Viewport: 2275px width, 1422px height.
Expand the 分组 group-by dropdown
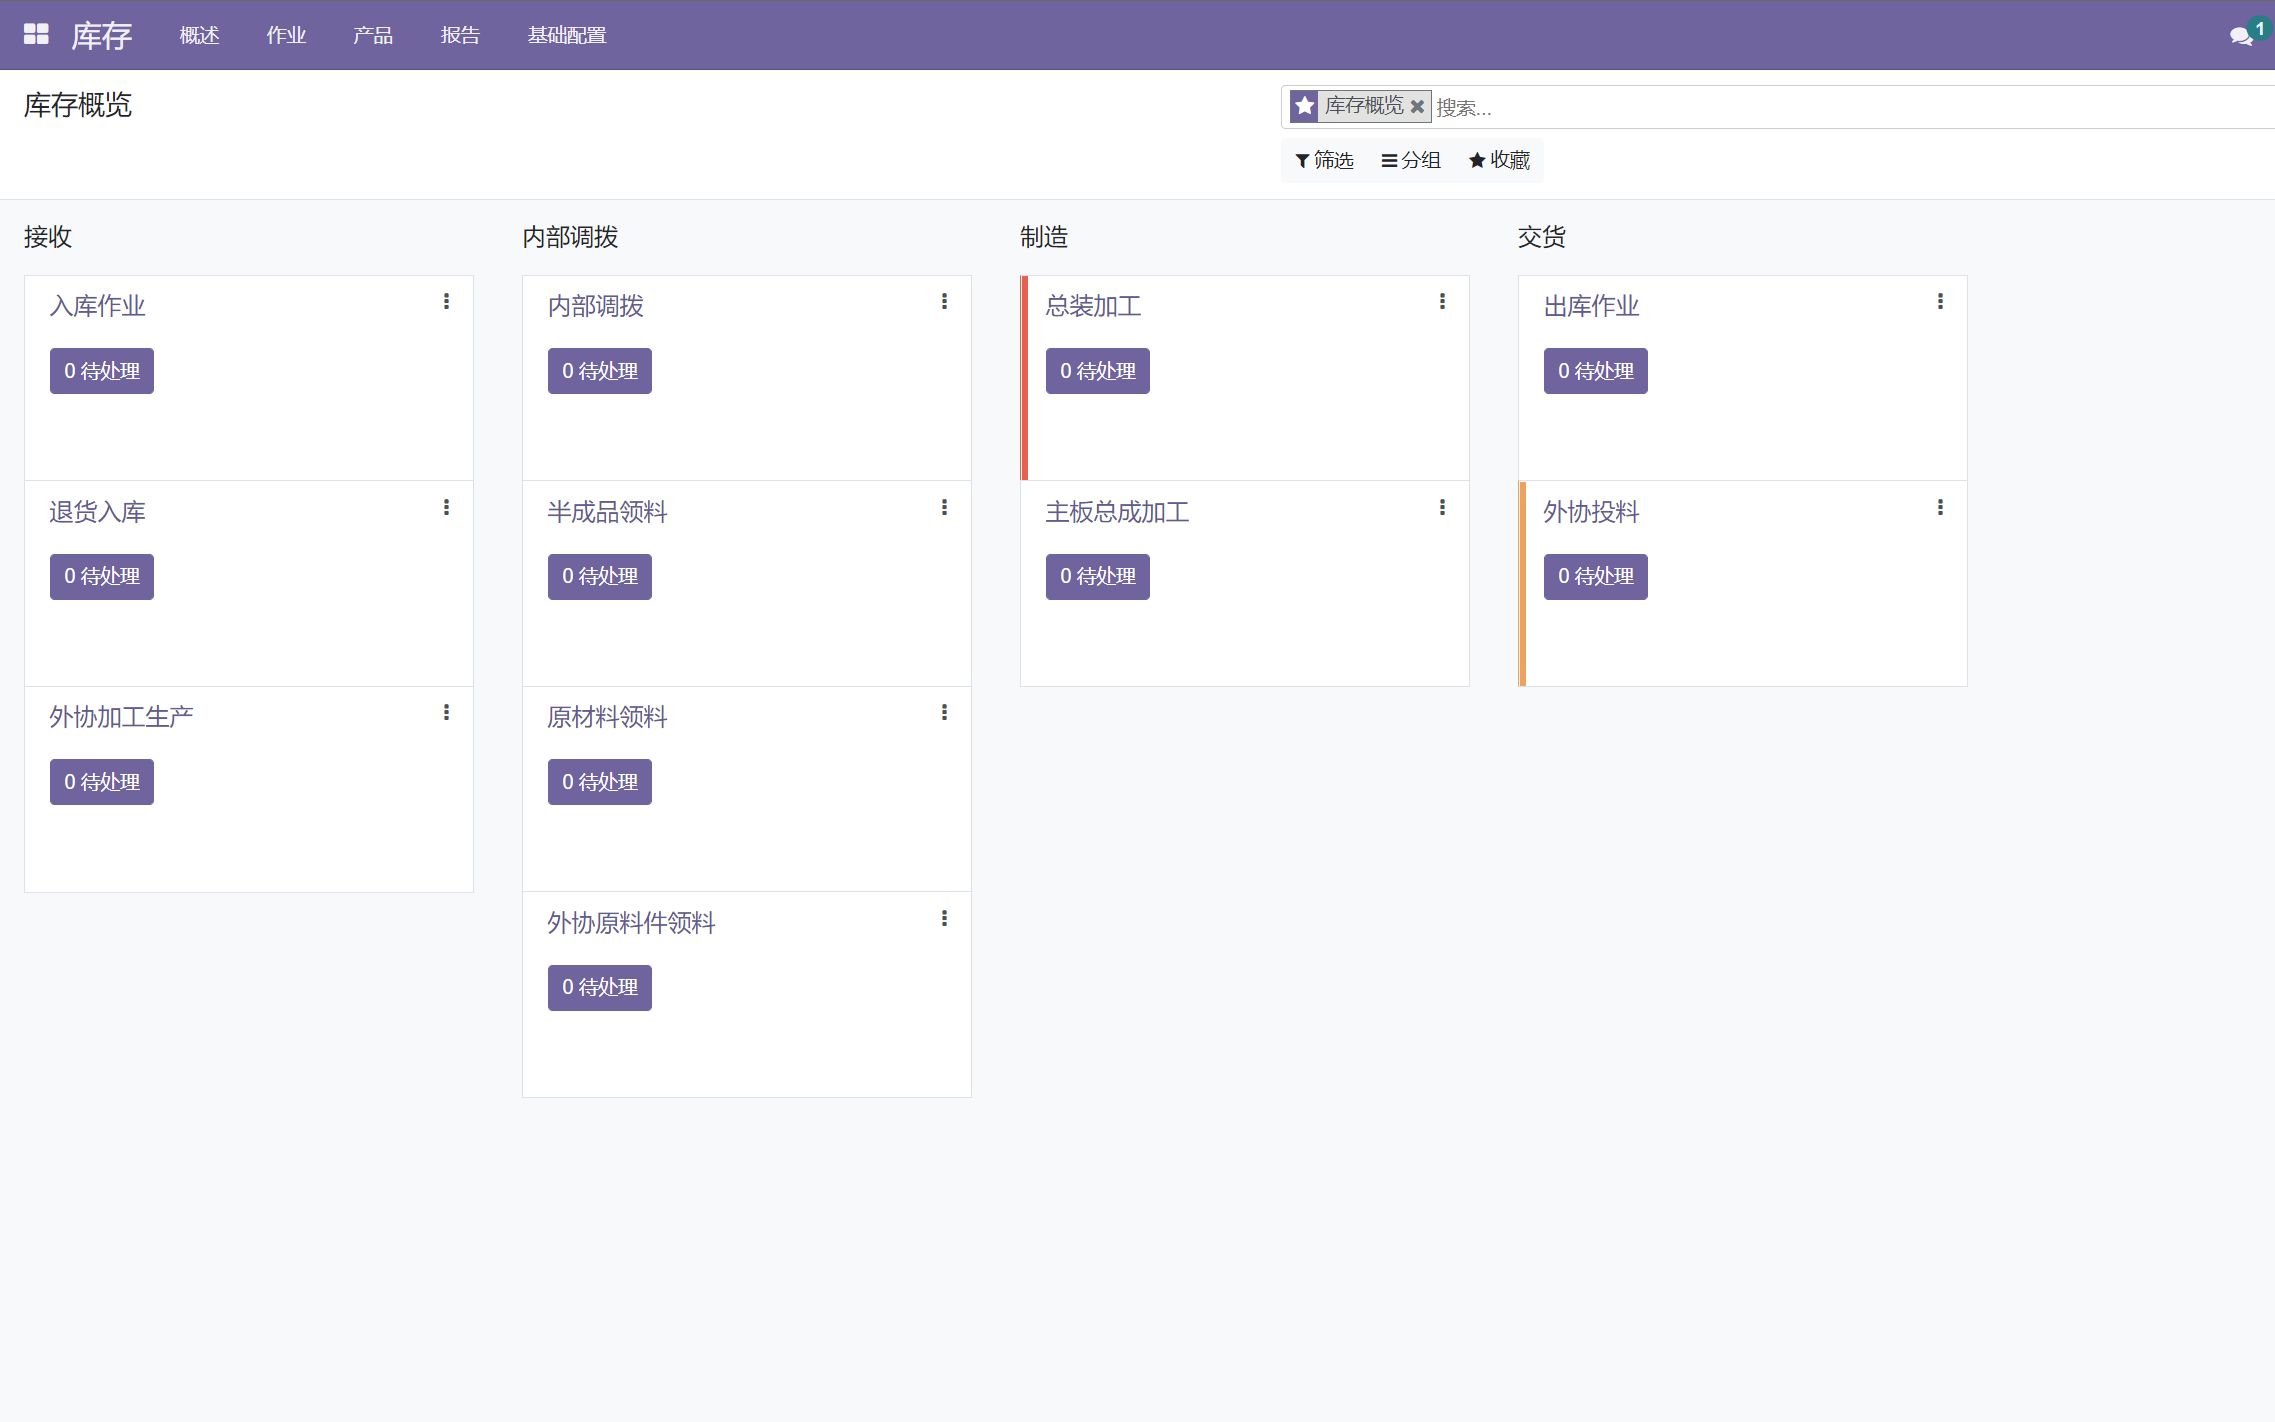[x=1411, y=160]
